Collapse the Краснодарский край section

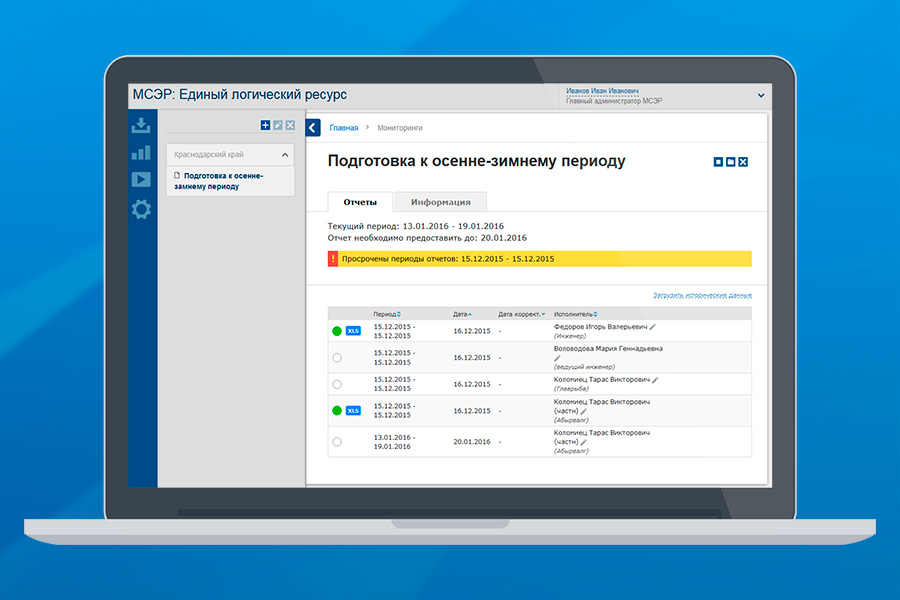click(x=284, y=155)
